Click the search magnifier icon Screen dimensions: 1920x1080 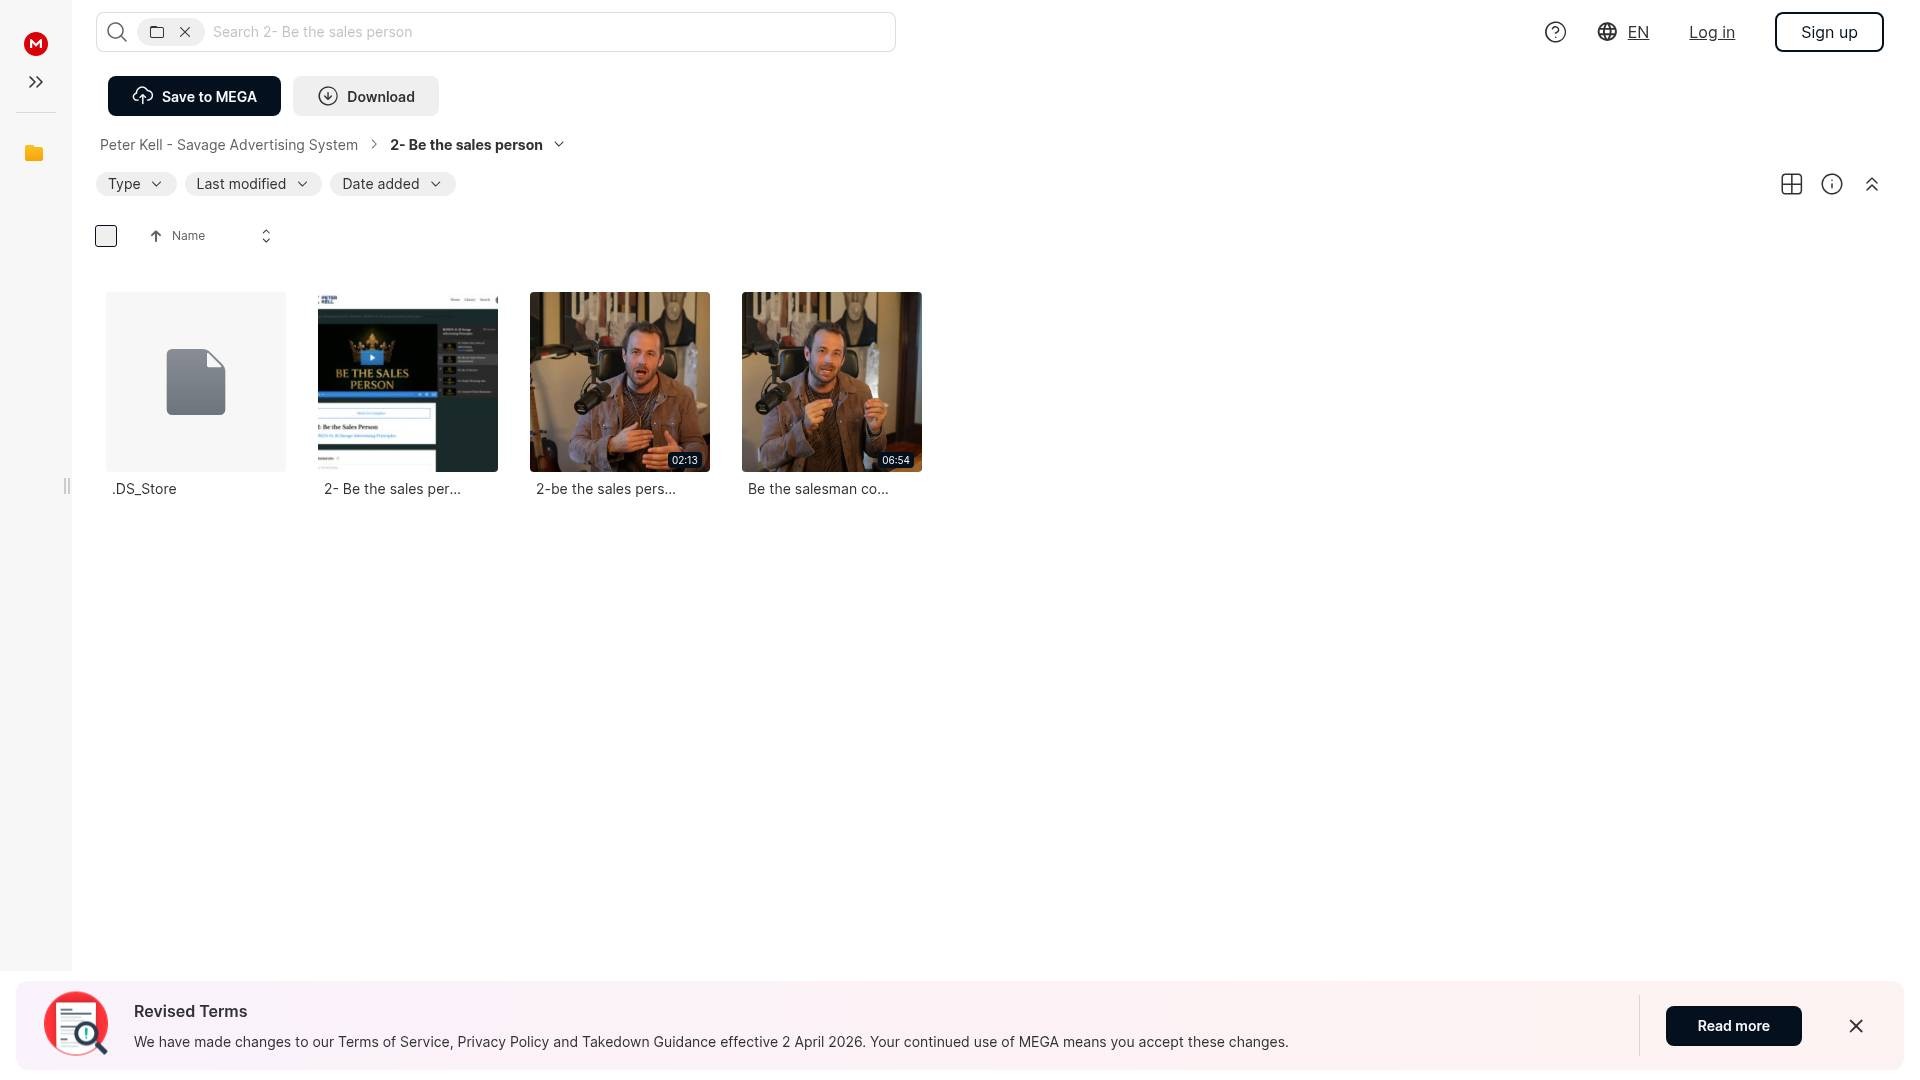[x=117, y=32]
